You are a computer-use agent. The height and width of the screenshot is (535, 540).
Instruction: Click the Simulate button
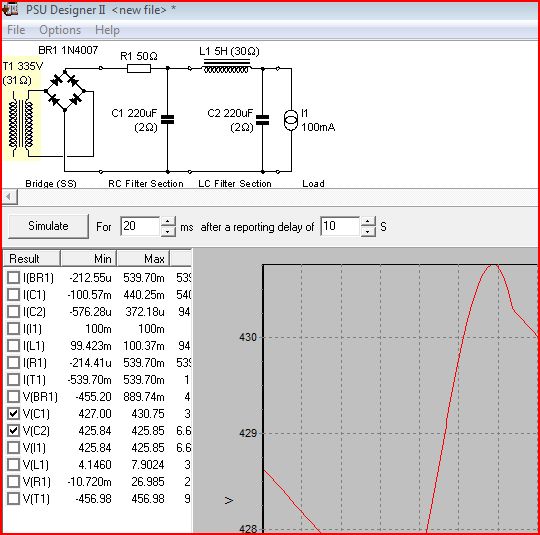tap(48, 226)
